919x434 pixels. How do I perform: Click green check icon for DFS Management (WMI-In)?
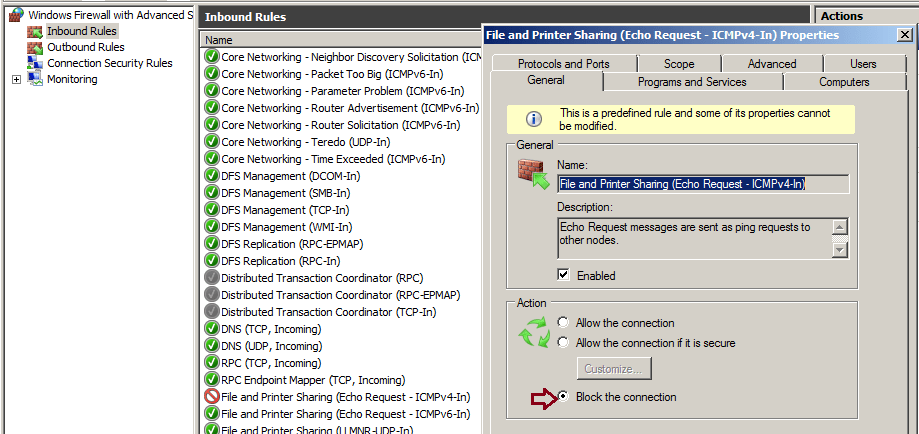[x=212, y=227]
